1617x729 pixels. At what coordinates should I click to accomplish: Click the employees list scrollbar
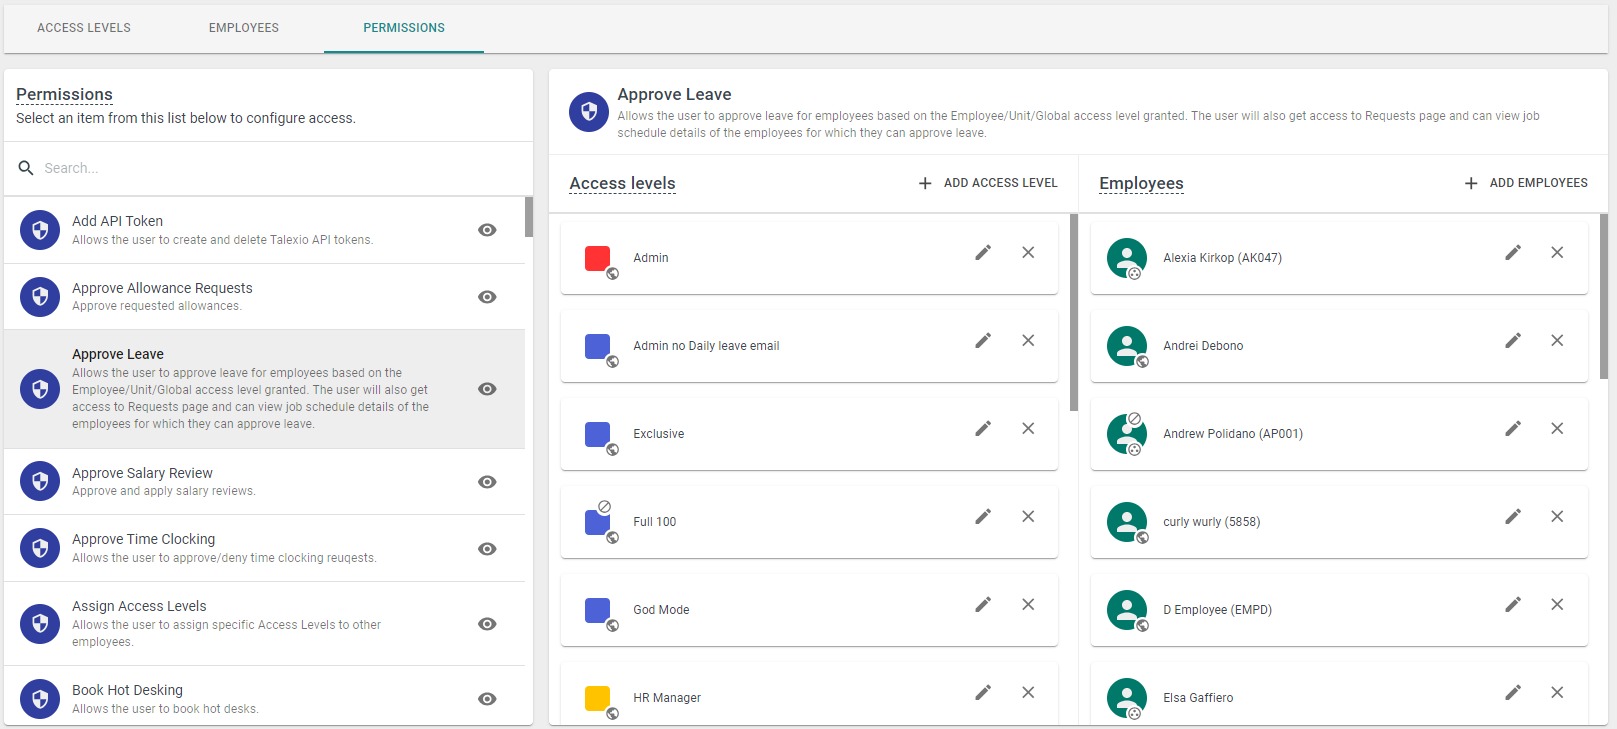[1604, 296]
